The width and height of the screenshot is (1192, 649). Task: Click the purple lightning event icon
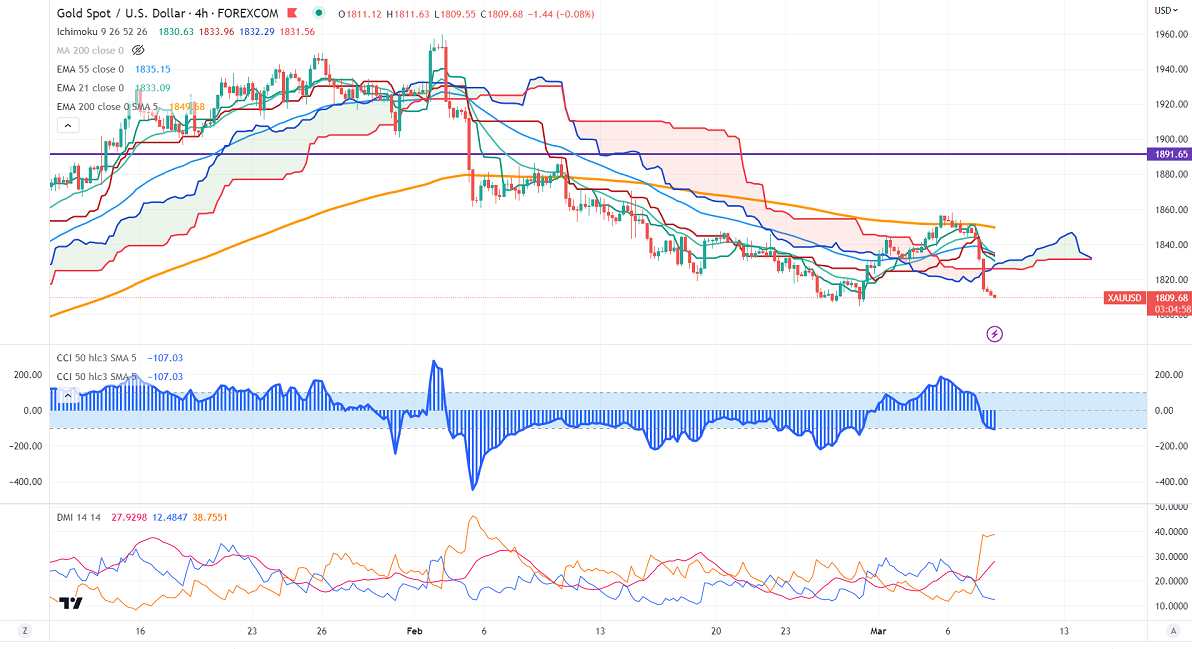click(x=994, y=333)
